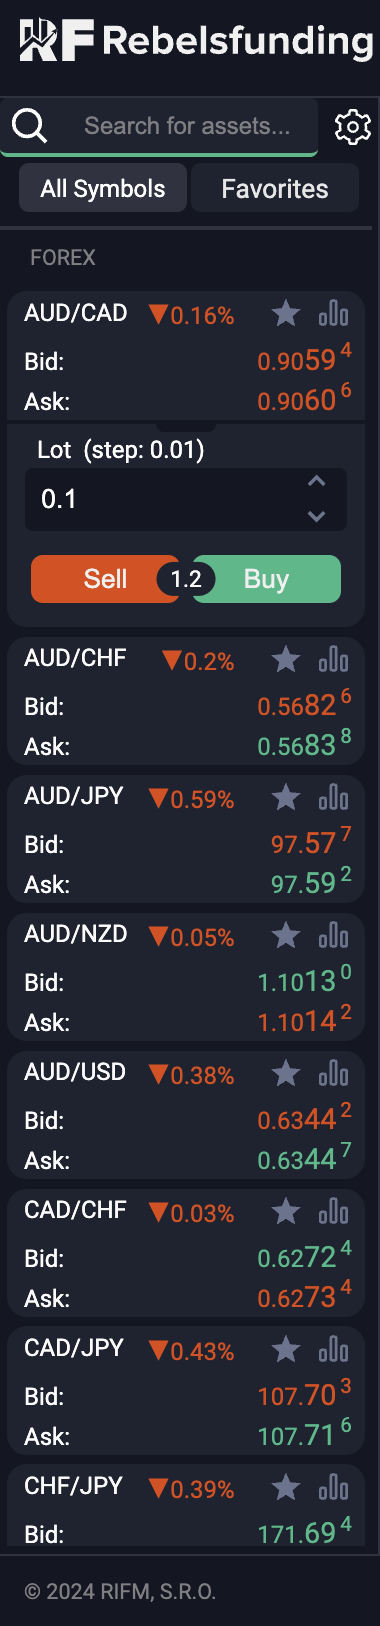Screen dimensions: 380x1626
Task: Favorite AUD/CAD with its star
Action: click(x=286, y=314)
